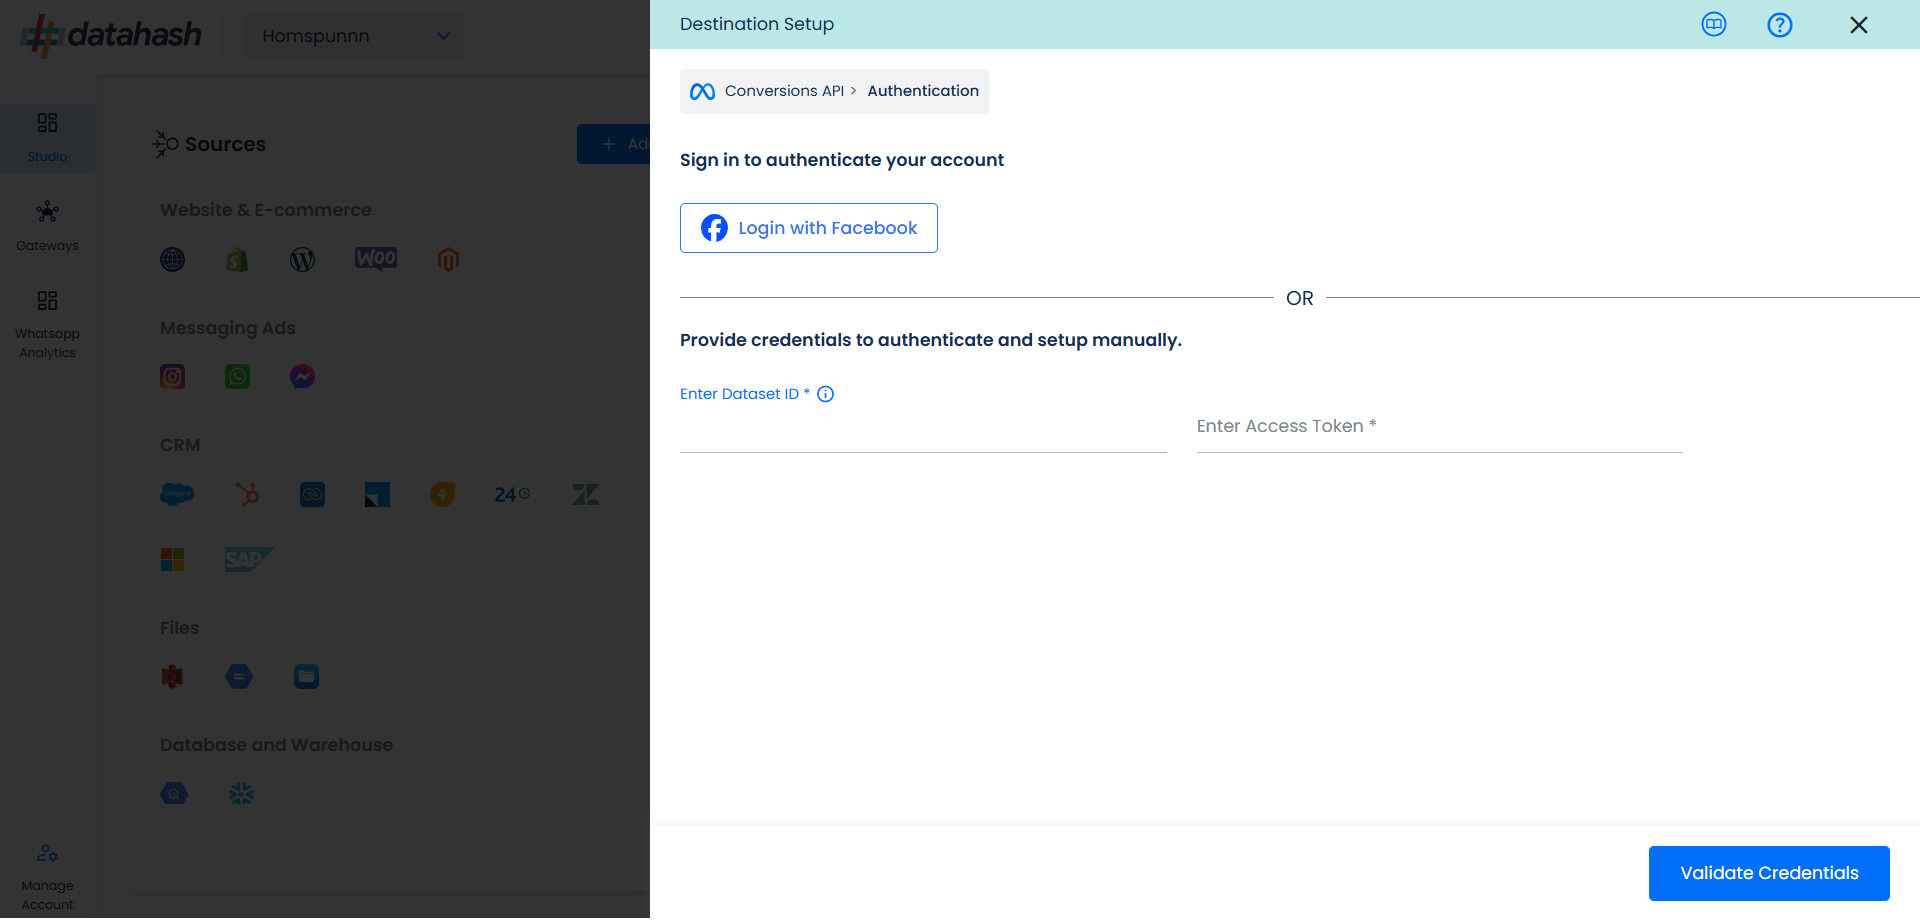
Task: Focus the Enter Access Token field
Action: (x=1439, y=428)
